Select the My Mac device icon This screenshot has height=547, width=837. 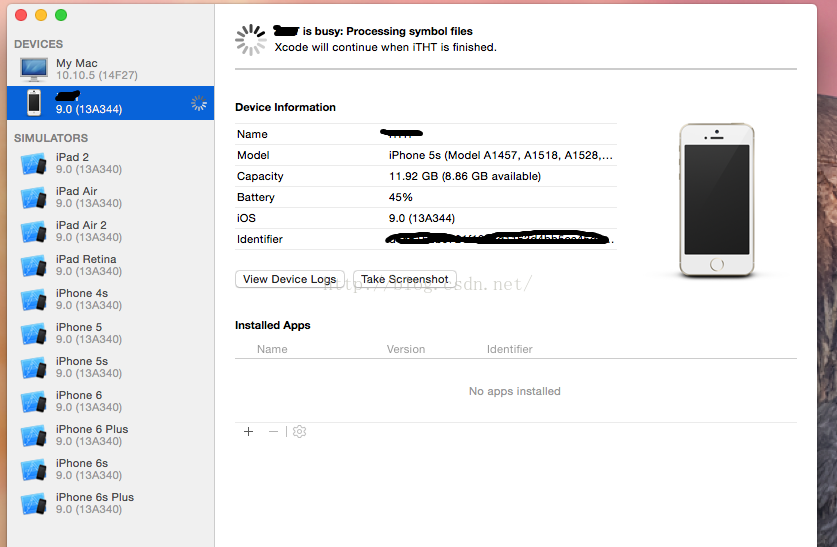[x=34, y=69]
